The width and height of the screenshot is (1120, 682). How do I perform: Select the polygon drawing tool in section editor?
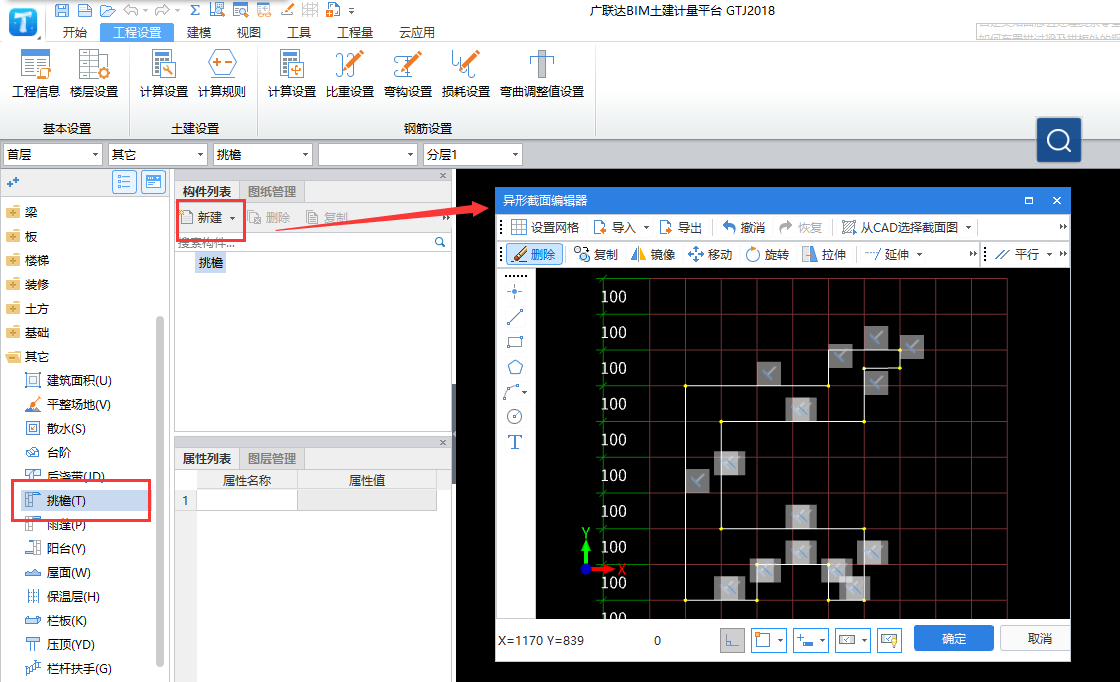pyautogui.click(x=514, y=367)
